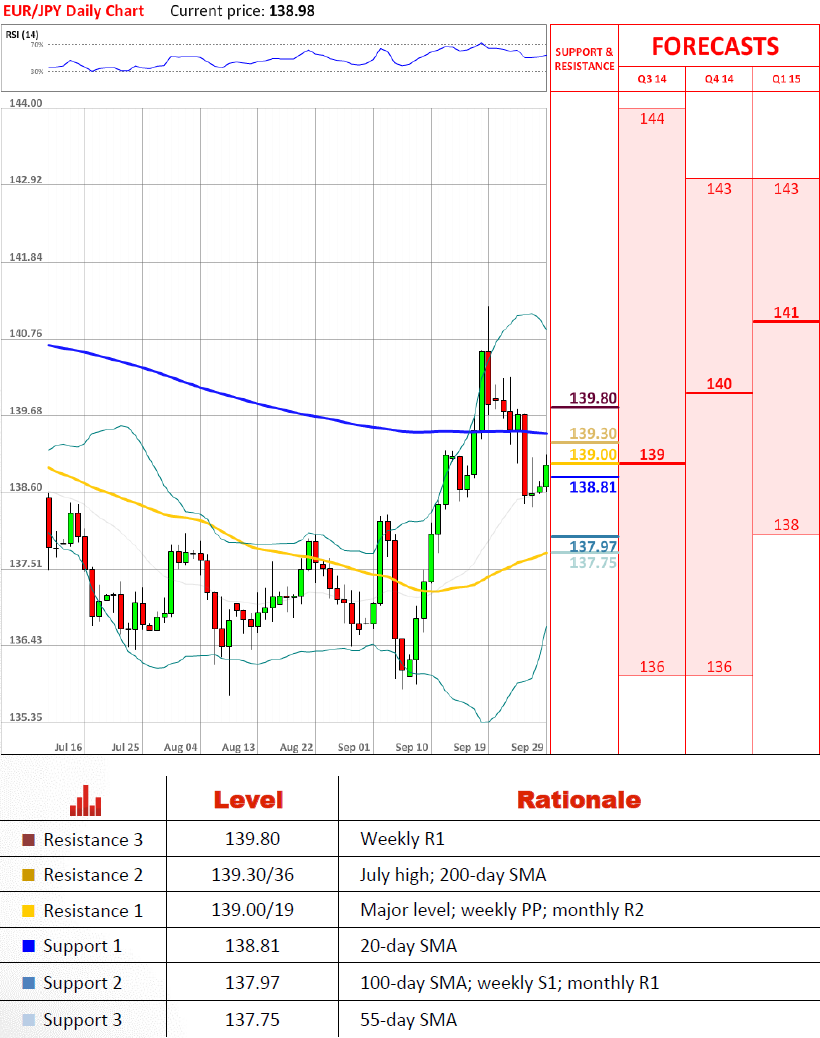Image resolution: width=820 pixels, height=1038 pixels.
Task: Click the Rationale table column header
Action: click(x=579, y=800)
